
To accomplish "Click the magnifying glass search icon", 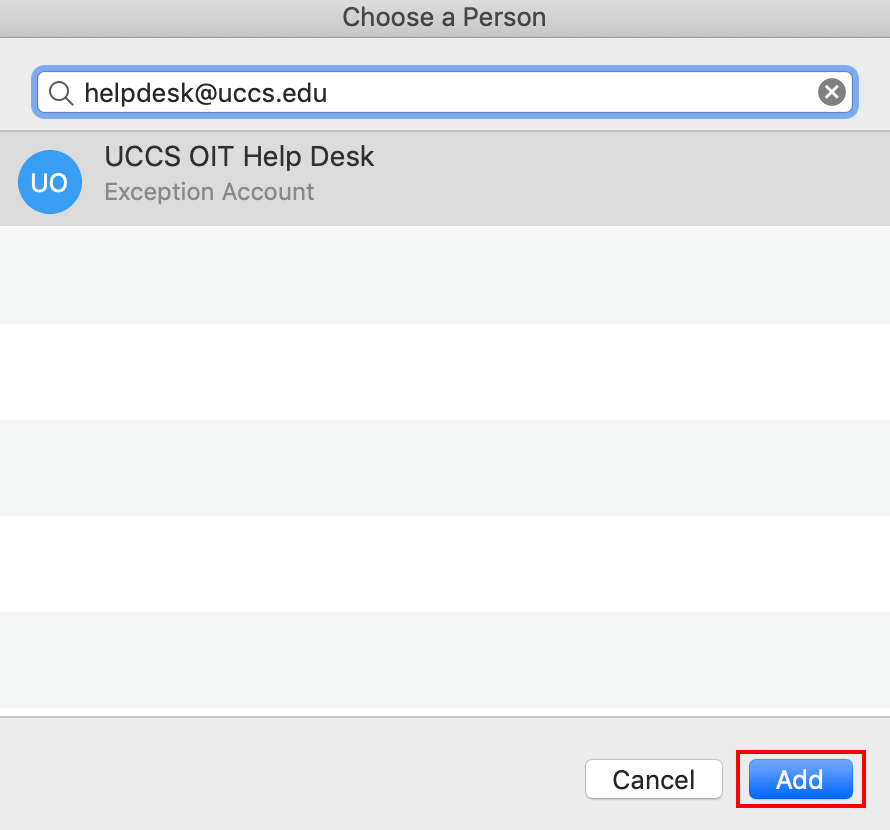I will [x=61, y=93].
